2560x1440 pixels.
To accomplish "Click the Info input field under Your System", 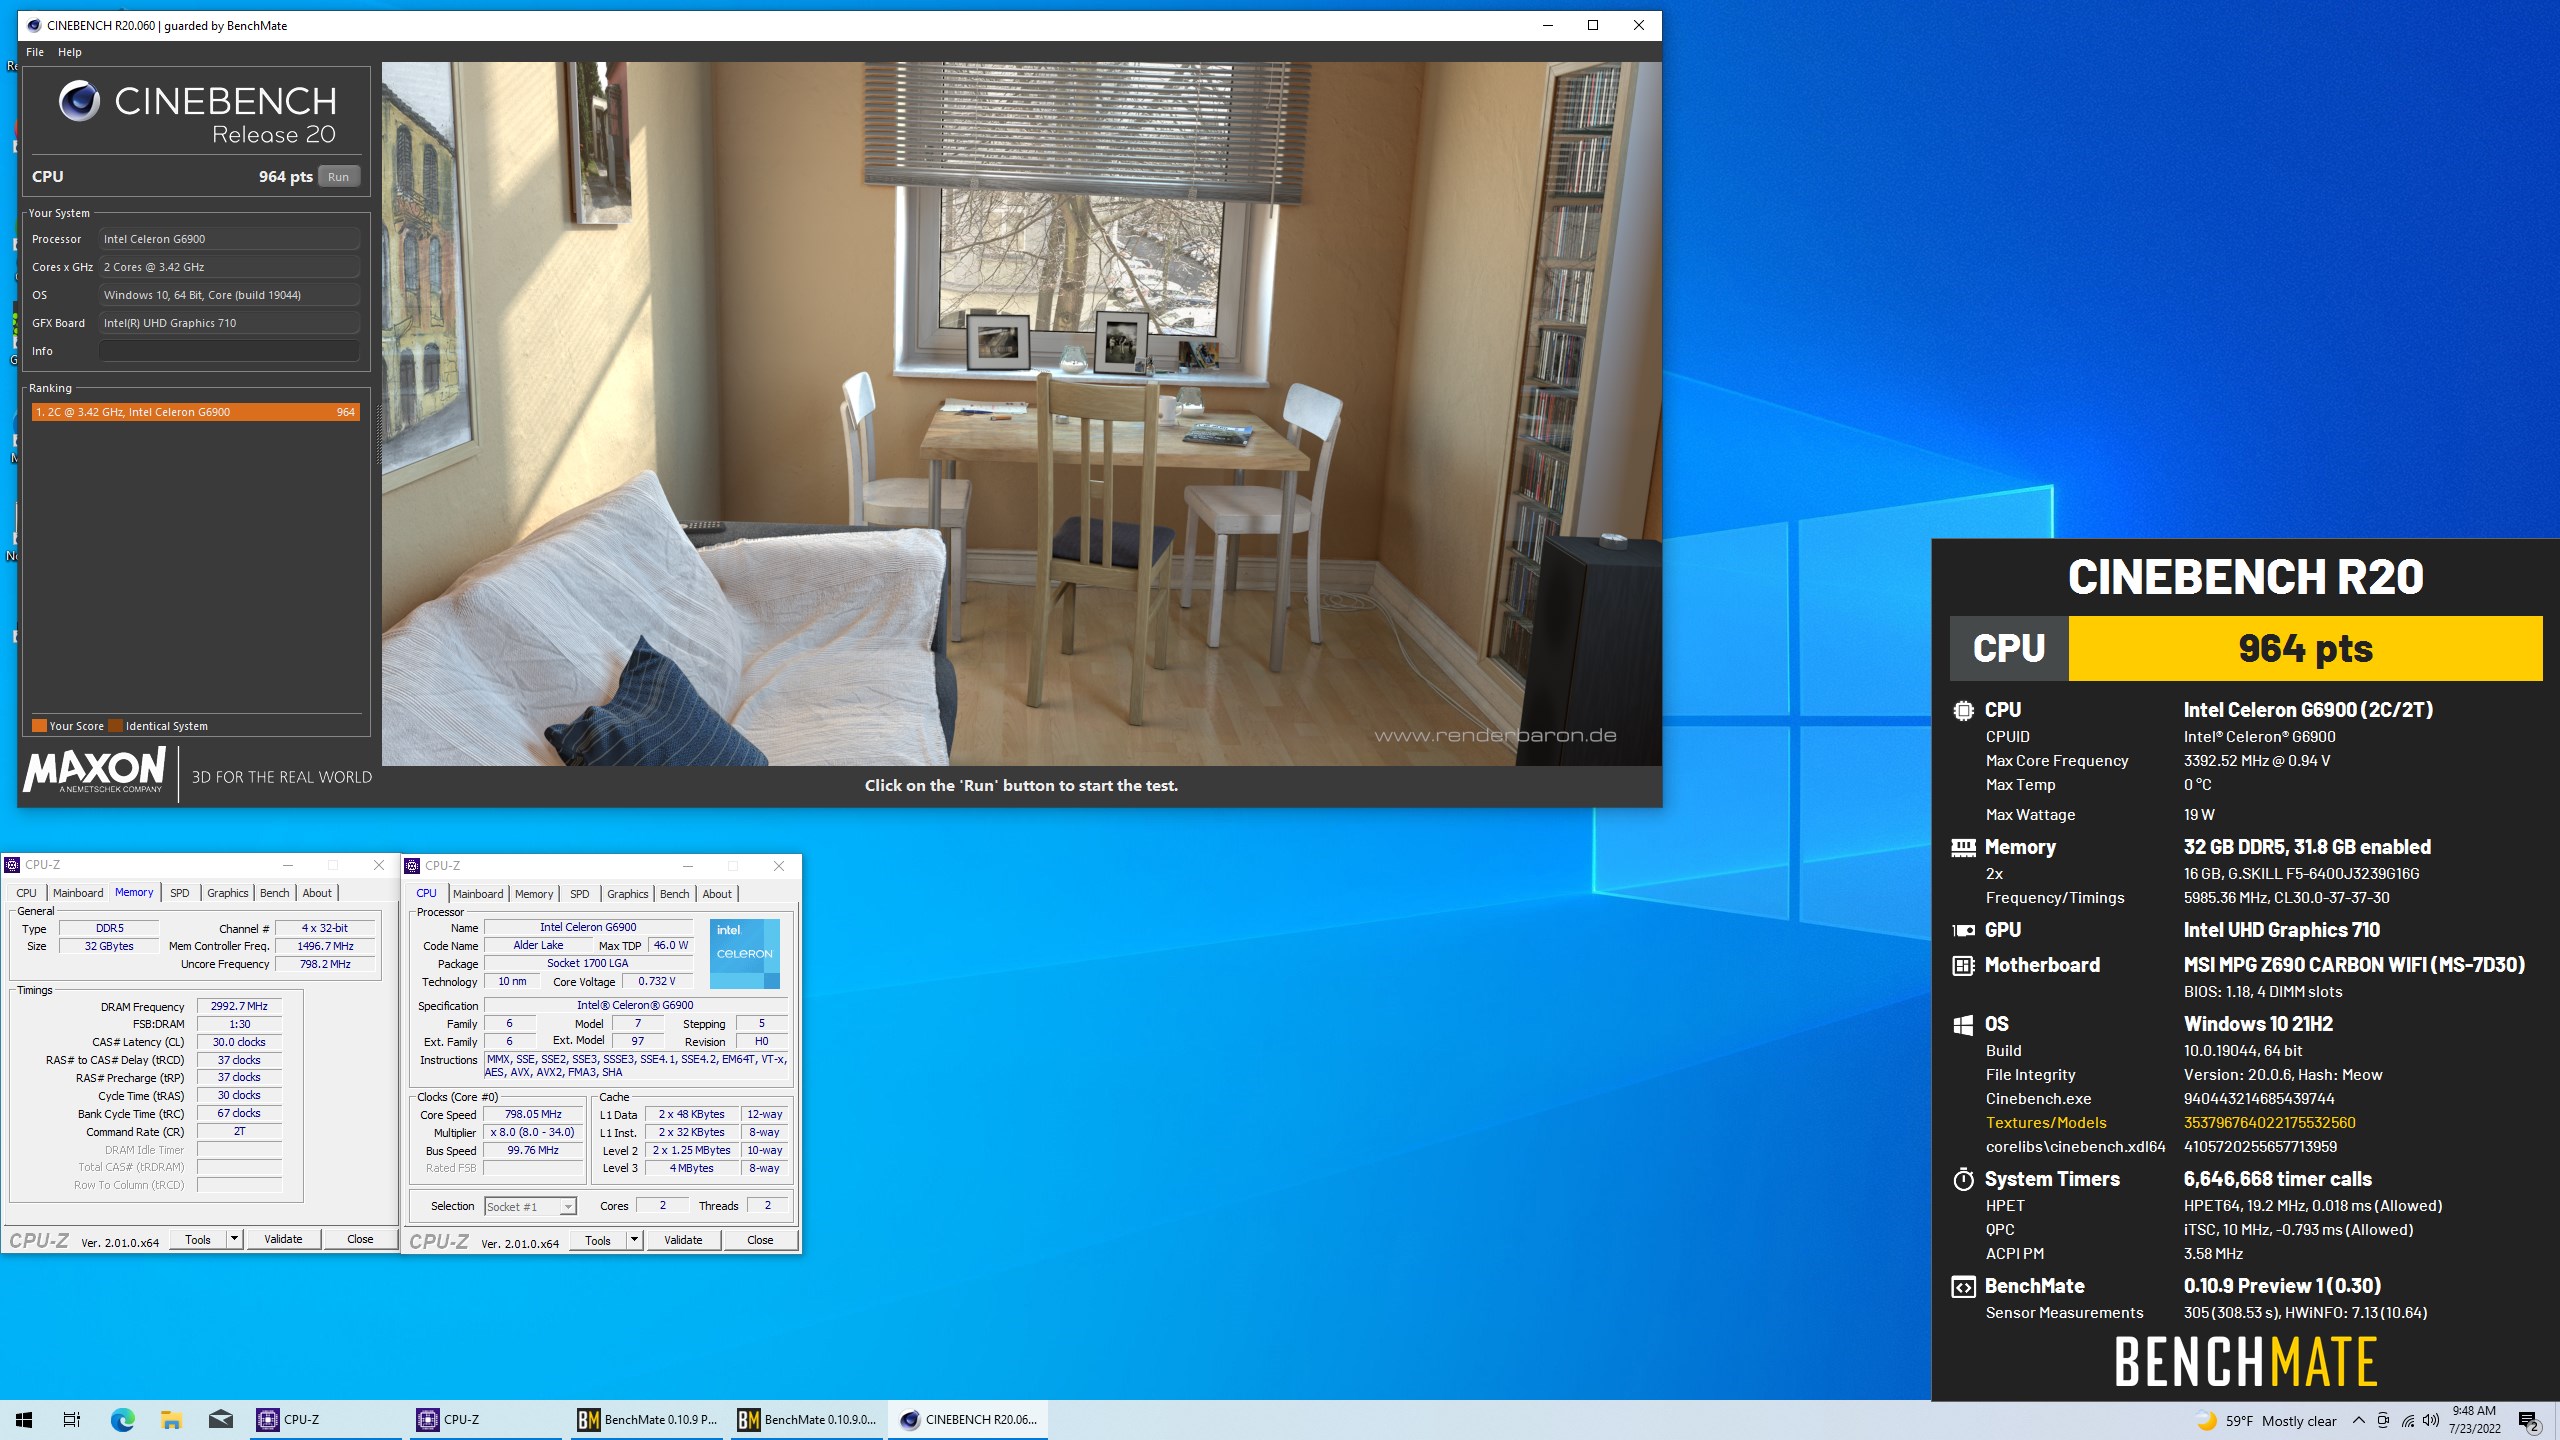I will [229, 351].
